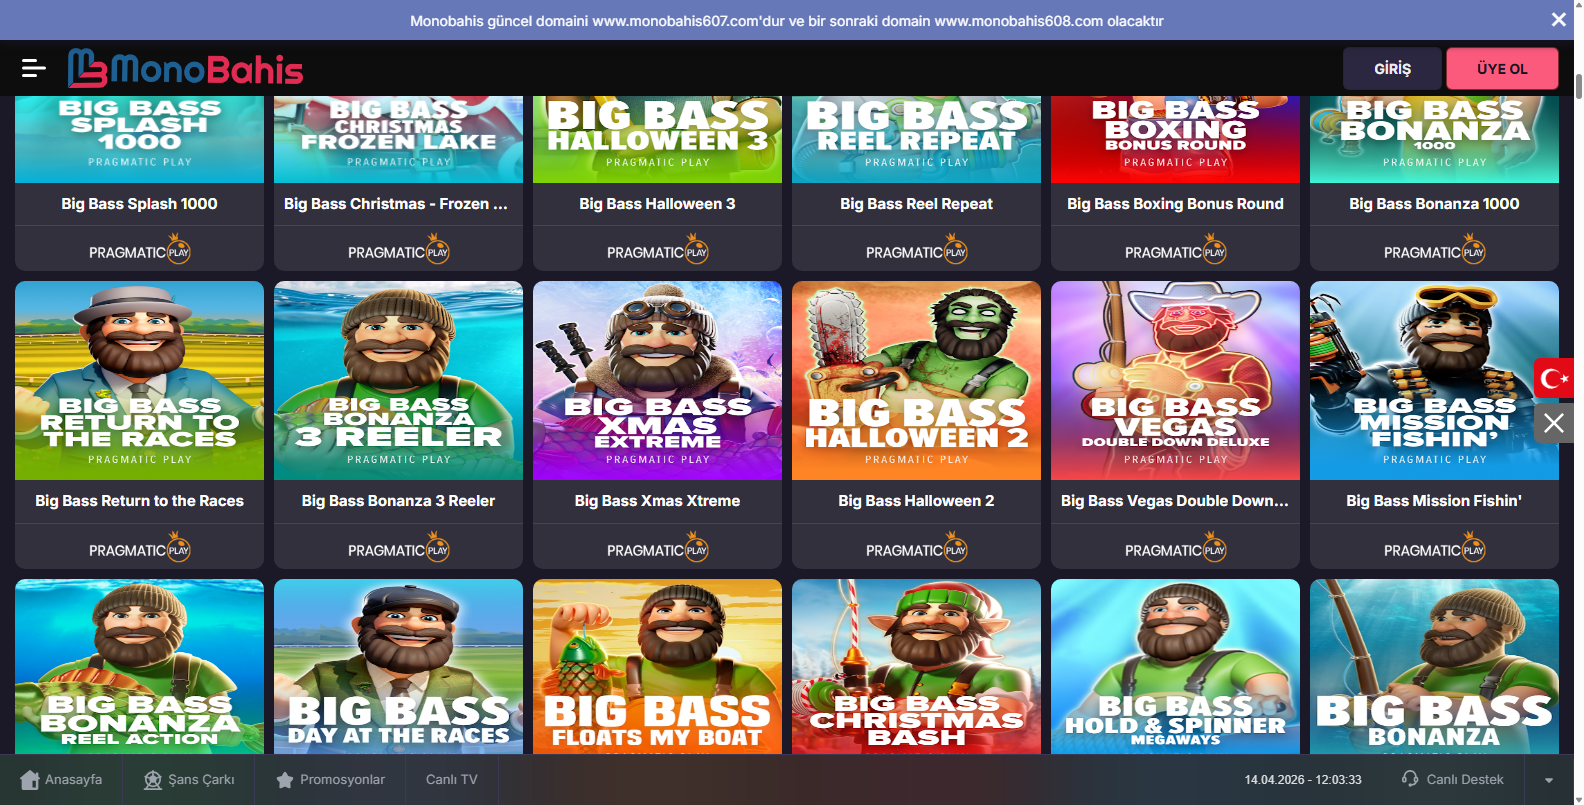Click the Big Bass Return to the Races title
The width and height of the screenshot is (1584, 805).
(x=139, y=501)
